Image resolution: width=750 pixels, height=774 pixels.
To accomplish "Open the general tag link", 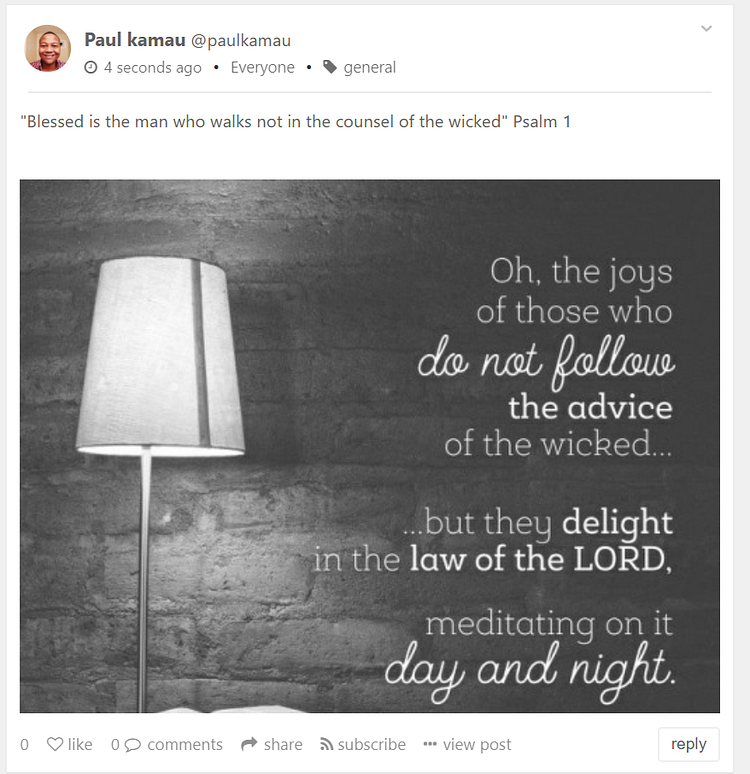I will 369,68.
